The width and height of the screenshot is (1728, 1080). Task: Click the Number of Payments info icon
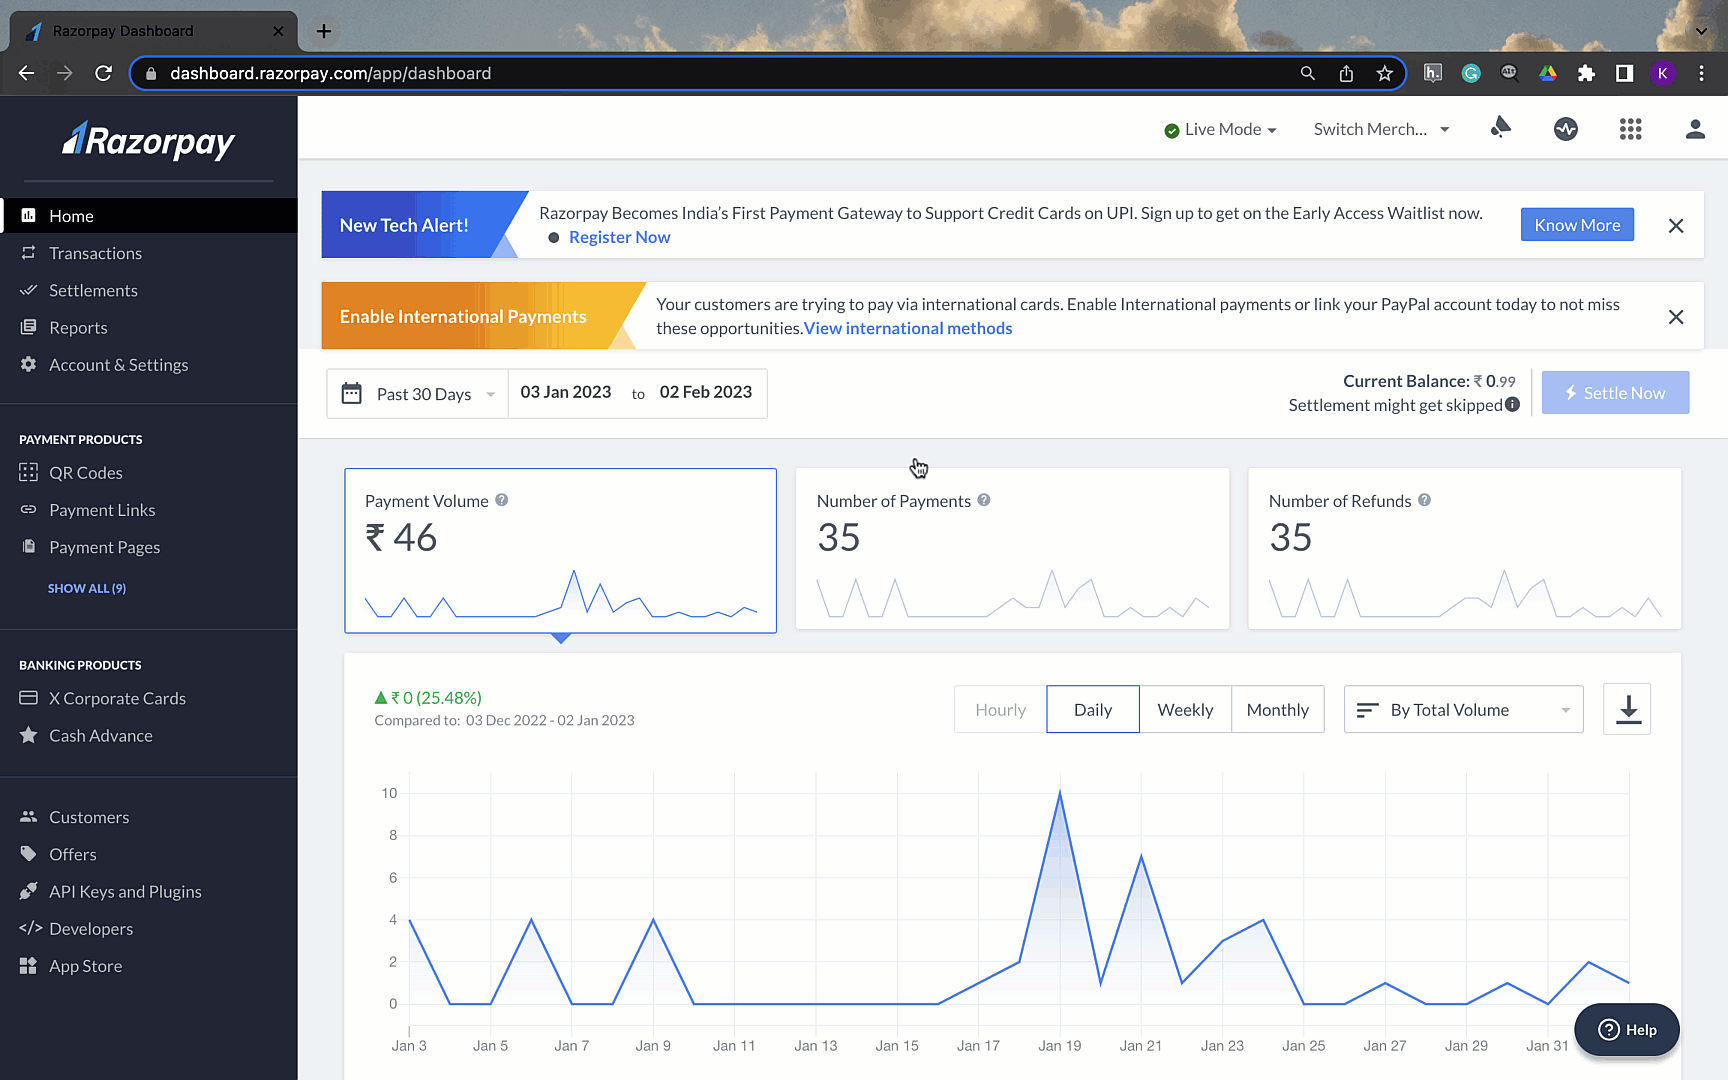click(984, 500)
